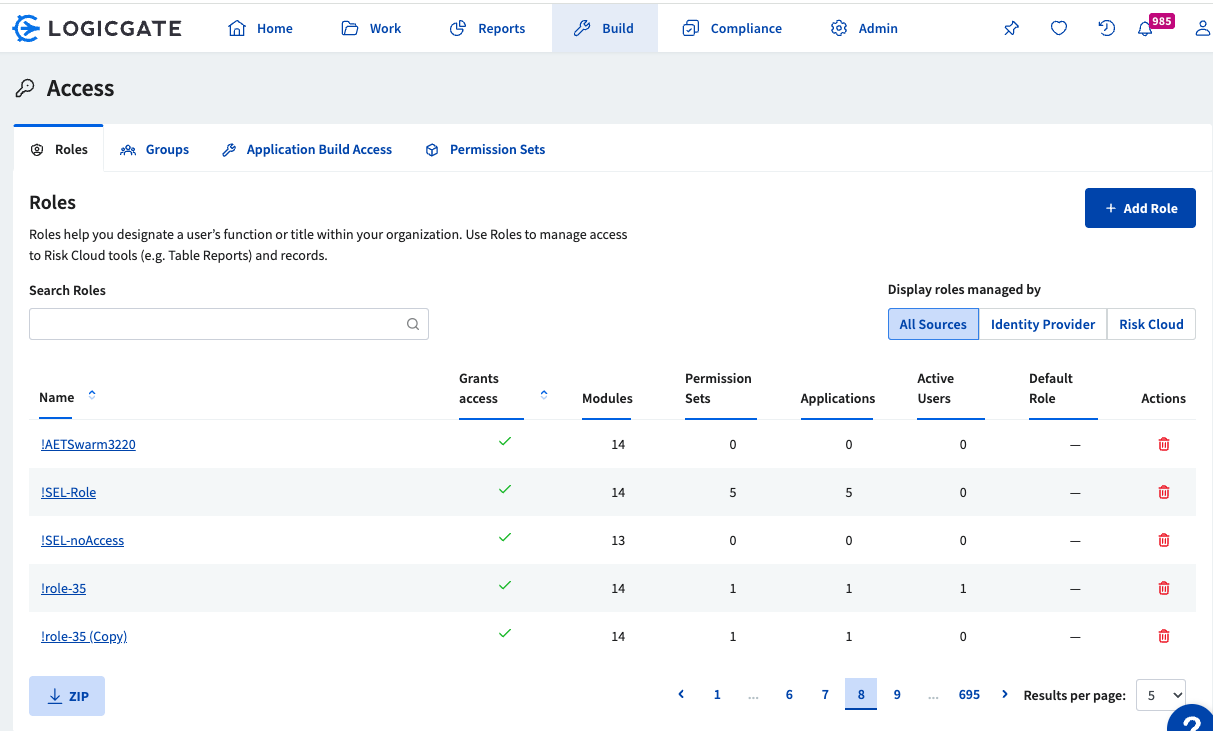The height and width of the screenshot is (731, 1213).
Task: Go to page 9
Action: pyautogui.click(x=897, y=694)
